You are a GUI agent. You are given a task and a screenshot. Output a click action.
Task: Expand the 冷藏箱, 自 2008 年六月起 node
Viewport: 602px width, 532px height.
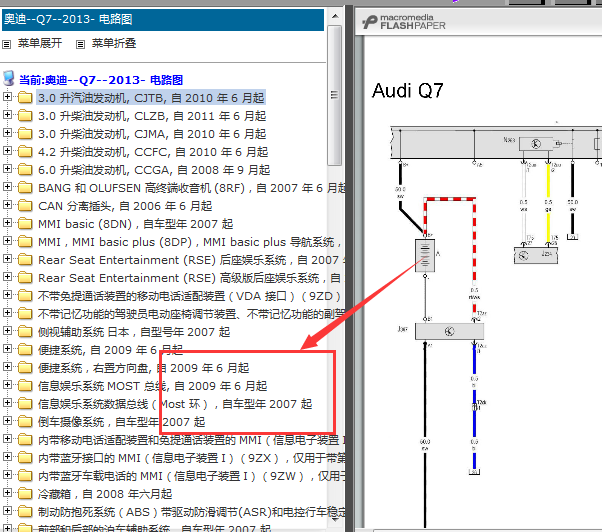7,492
